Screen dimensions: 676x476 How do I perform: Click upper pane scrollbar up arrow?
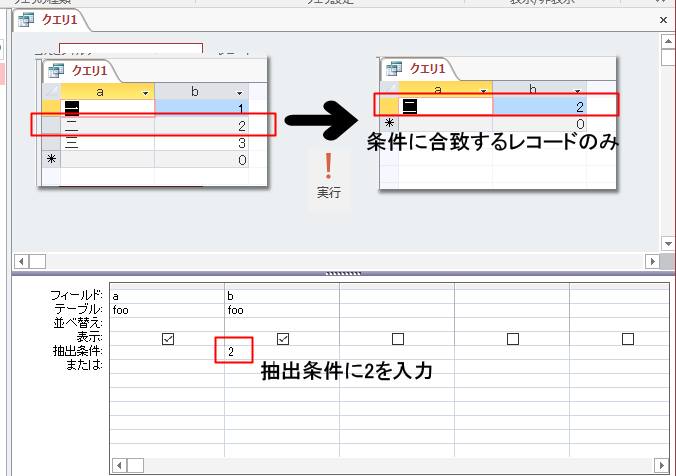[x=668, y=41]
